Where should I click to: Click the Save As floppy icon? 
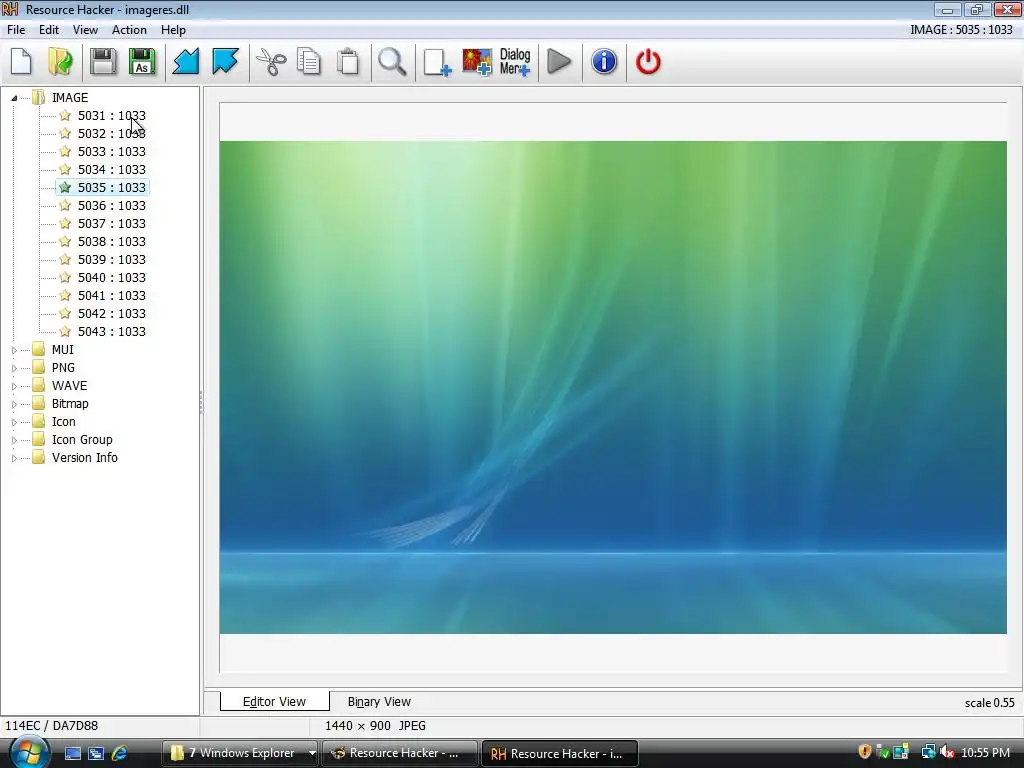pyautogui.click(x=142, y=62)
